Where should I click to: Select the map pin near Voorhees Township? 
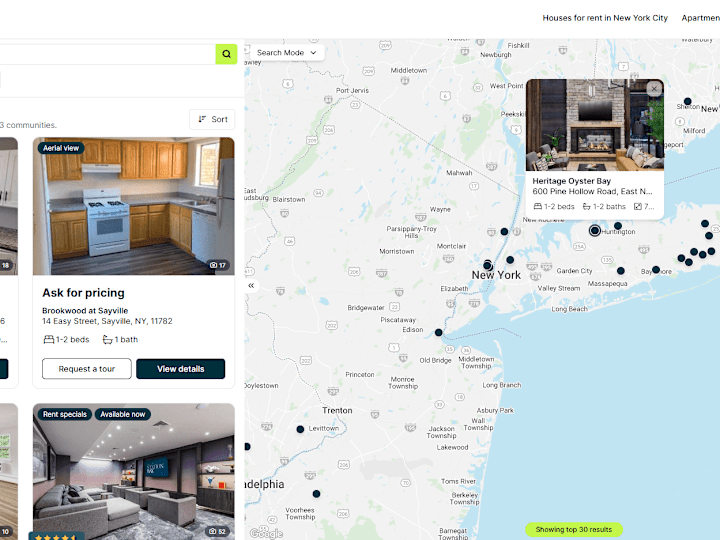[316, 494]
